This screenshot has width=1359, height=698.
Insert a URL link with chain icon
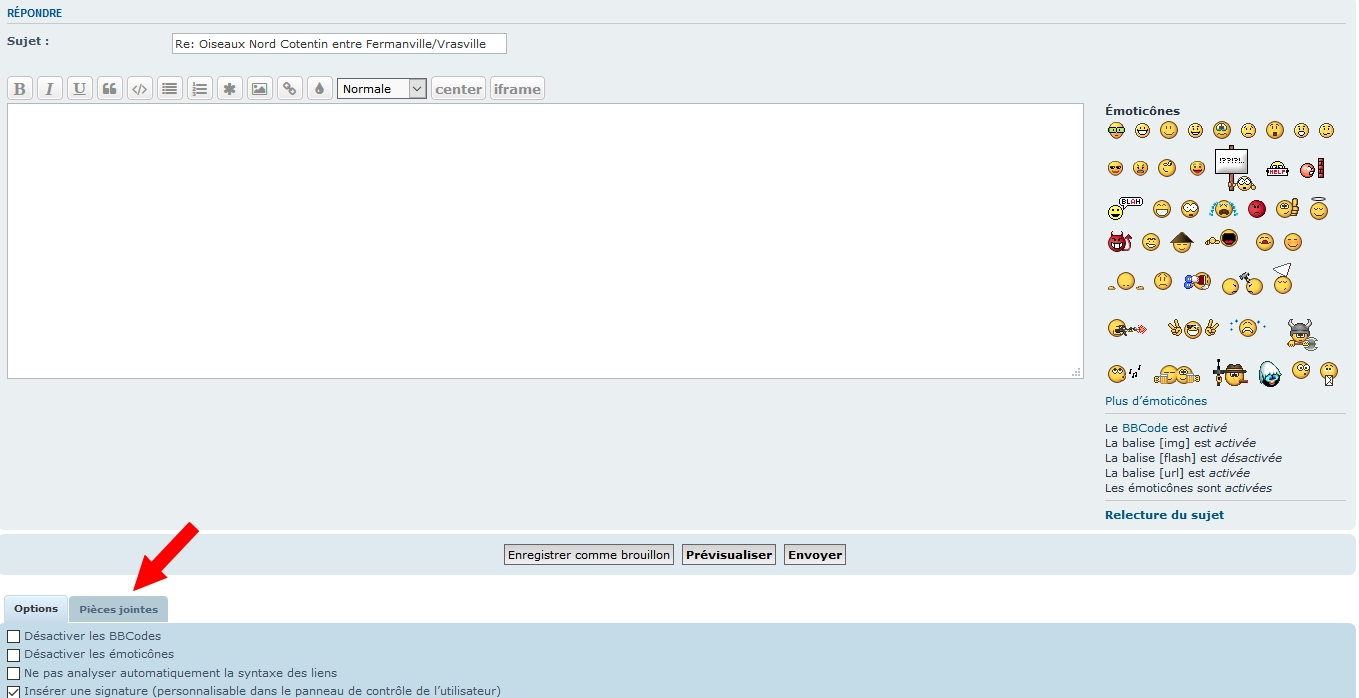tap(289, 89)
